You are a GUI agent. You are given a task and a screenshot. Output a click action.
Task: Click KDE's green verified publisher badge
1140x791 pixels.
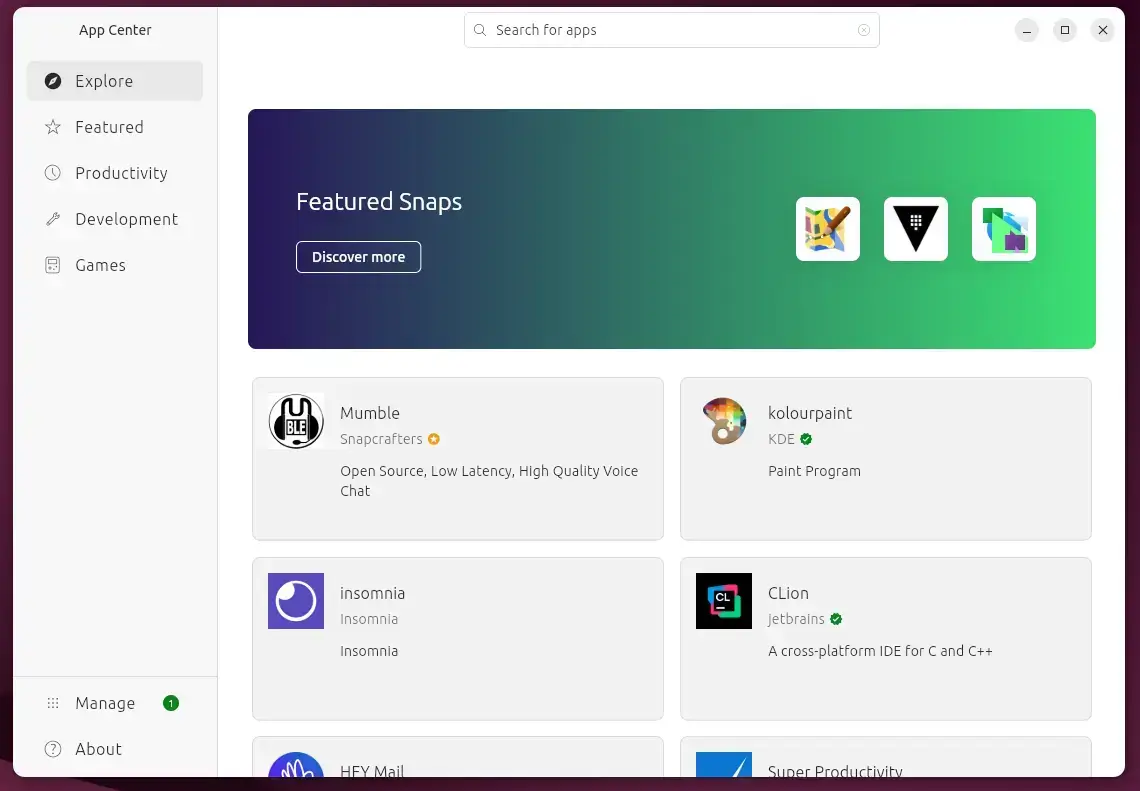click(806, 439)
